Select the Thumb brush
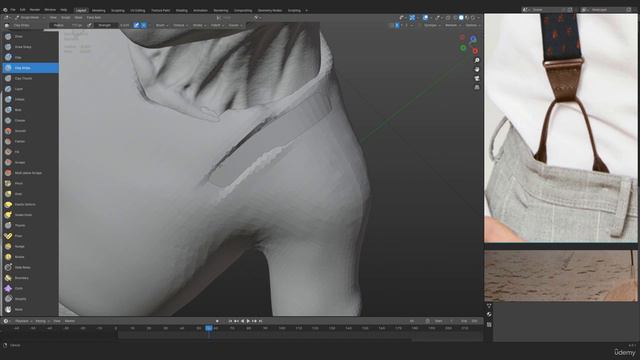Viewport: 640px width, 360px height. tap(30, 225)
